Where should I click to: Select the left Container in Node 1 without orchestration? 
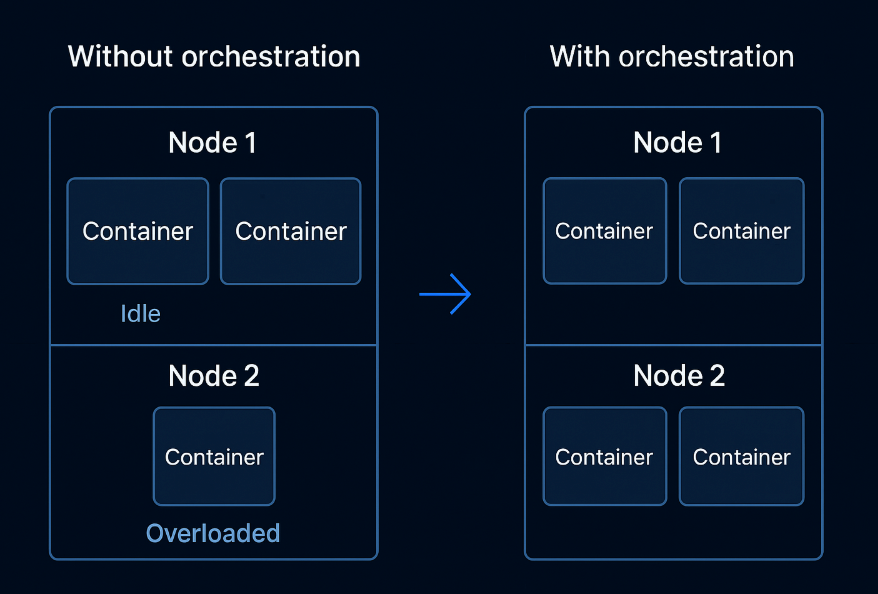tap(138, 231)
